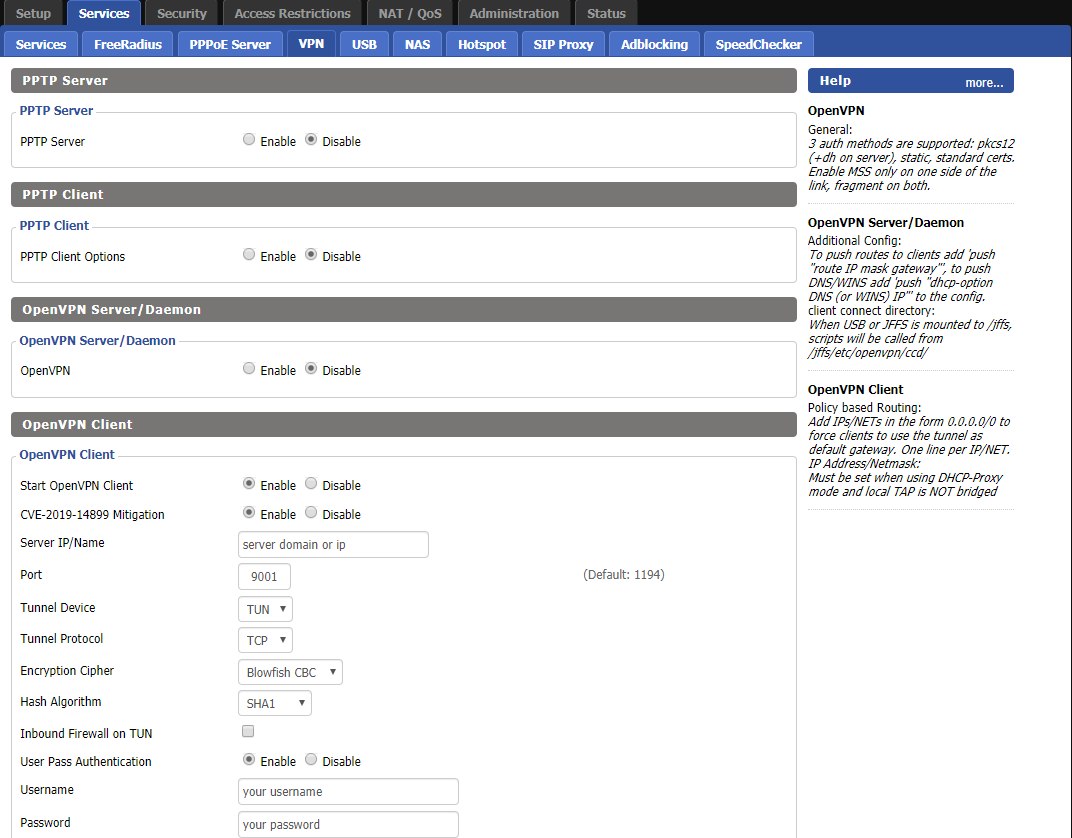Image resolution: width=1072 pixels, height=838 pixels.
Task: Enable Start OpenVPN Client
Action: tap(249, 483)
